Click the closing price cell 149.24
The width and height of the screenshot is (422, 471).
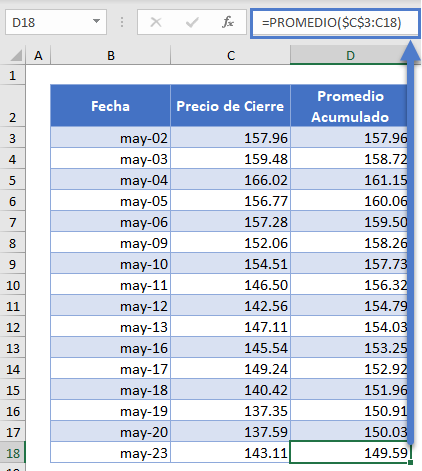pyautogui.click(x=230, y=369)
